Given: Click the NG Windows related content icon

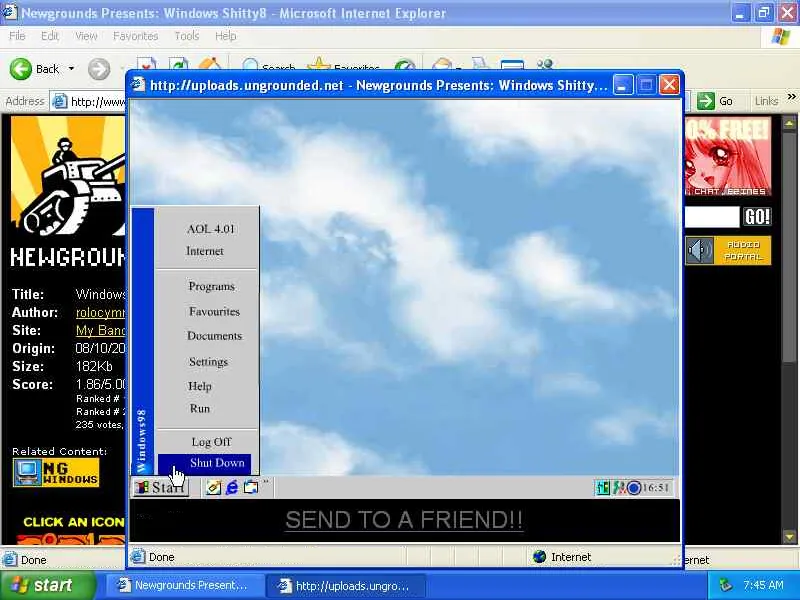Looking at the screenshot, I should 56,472.
